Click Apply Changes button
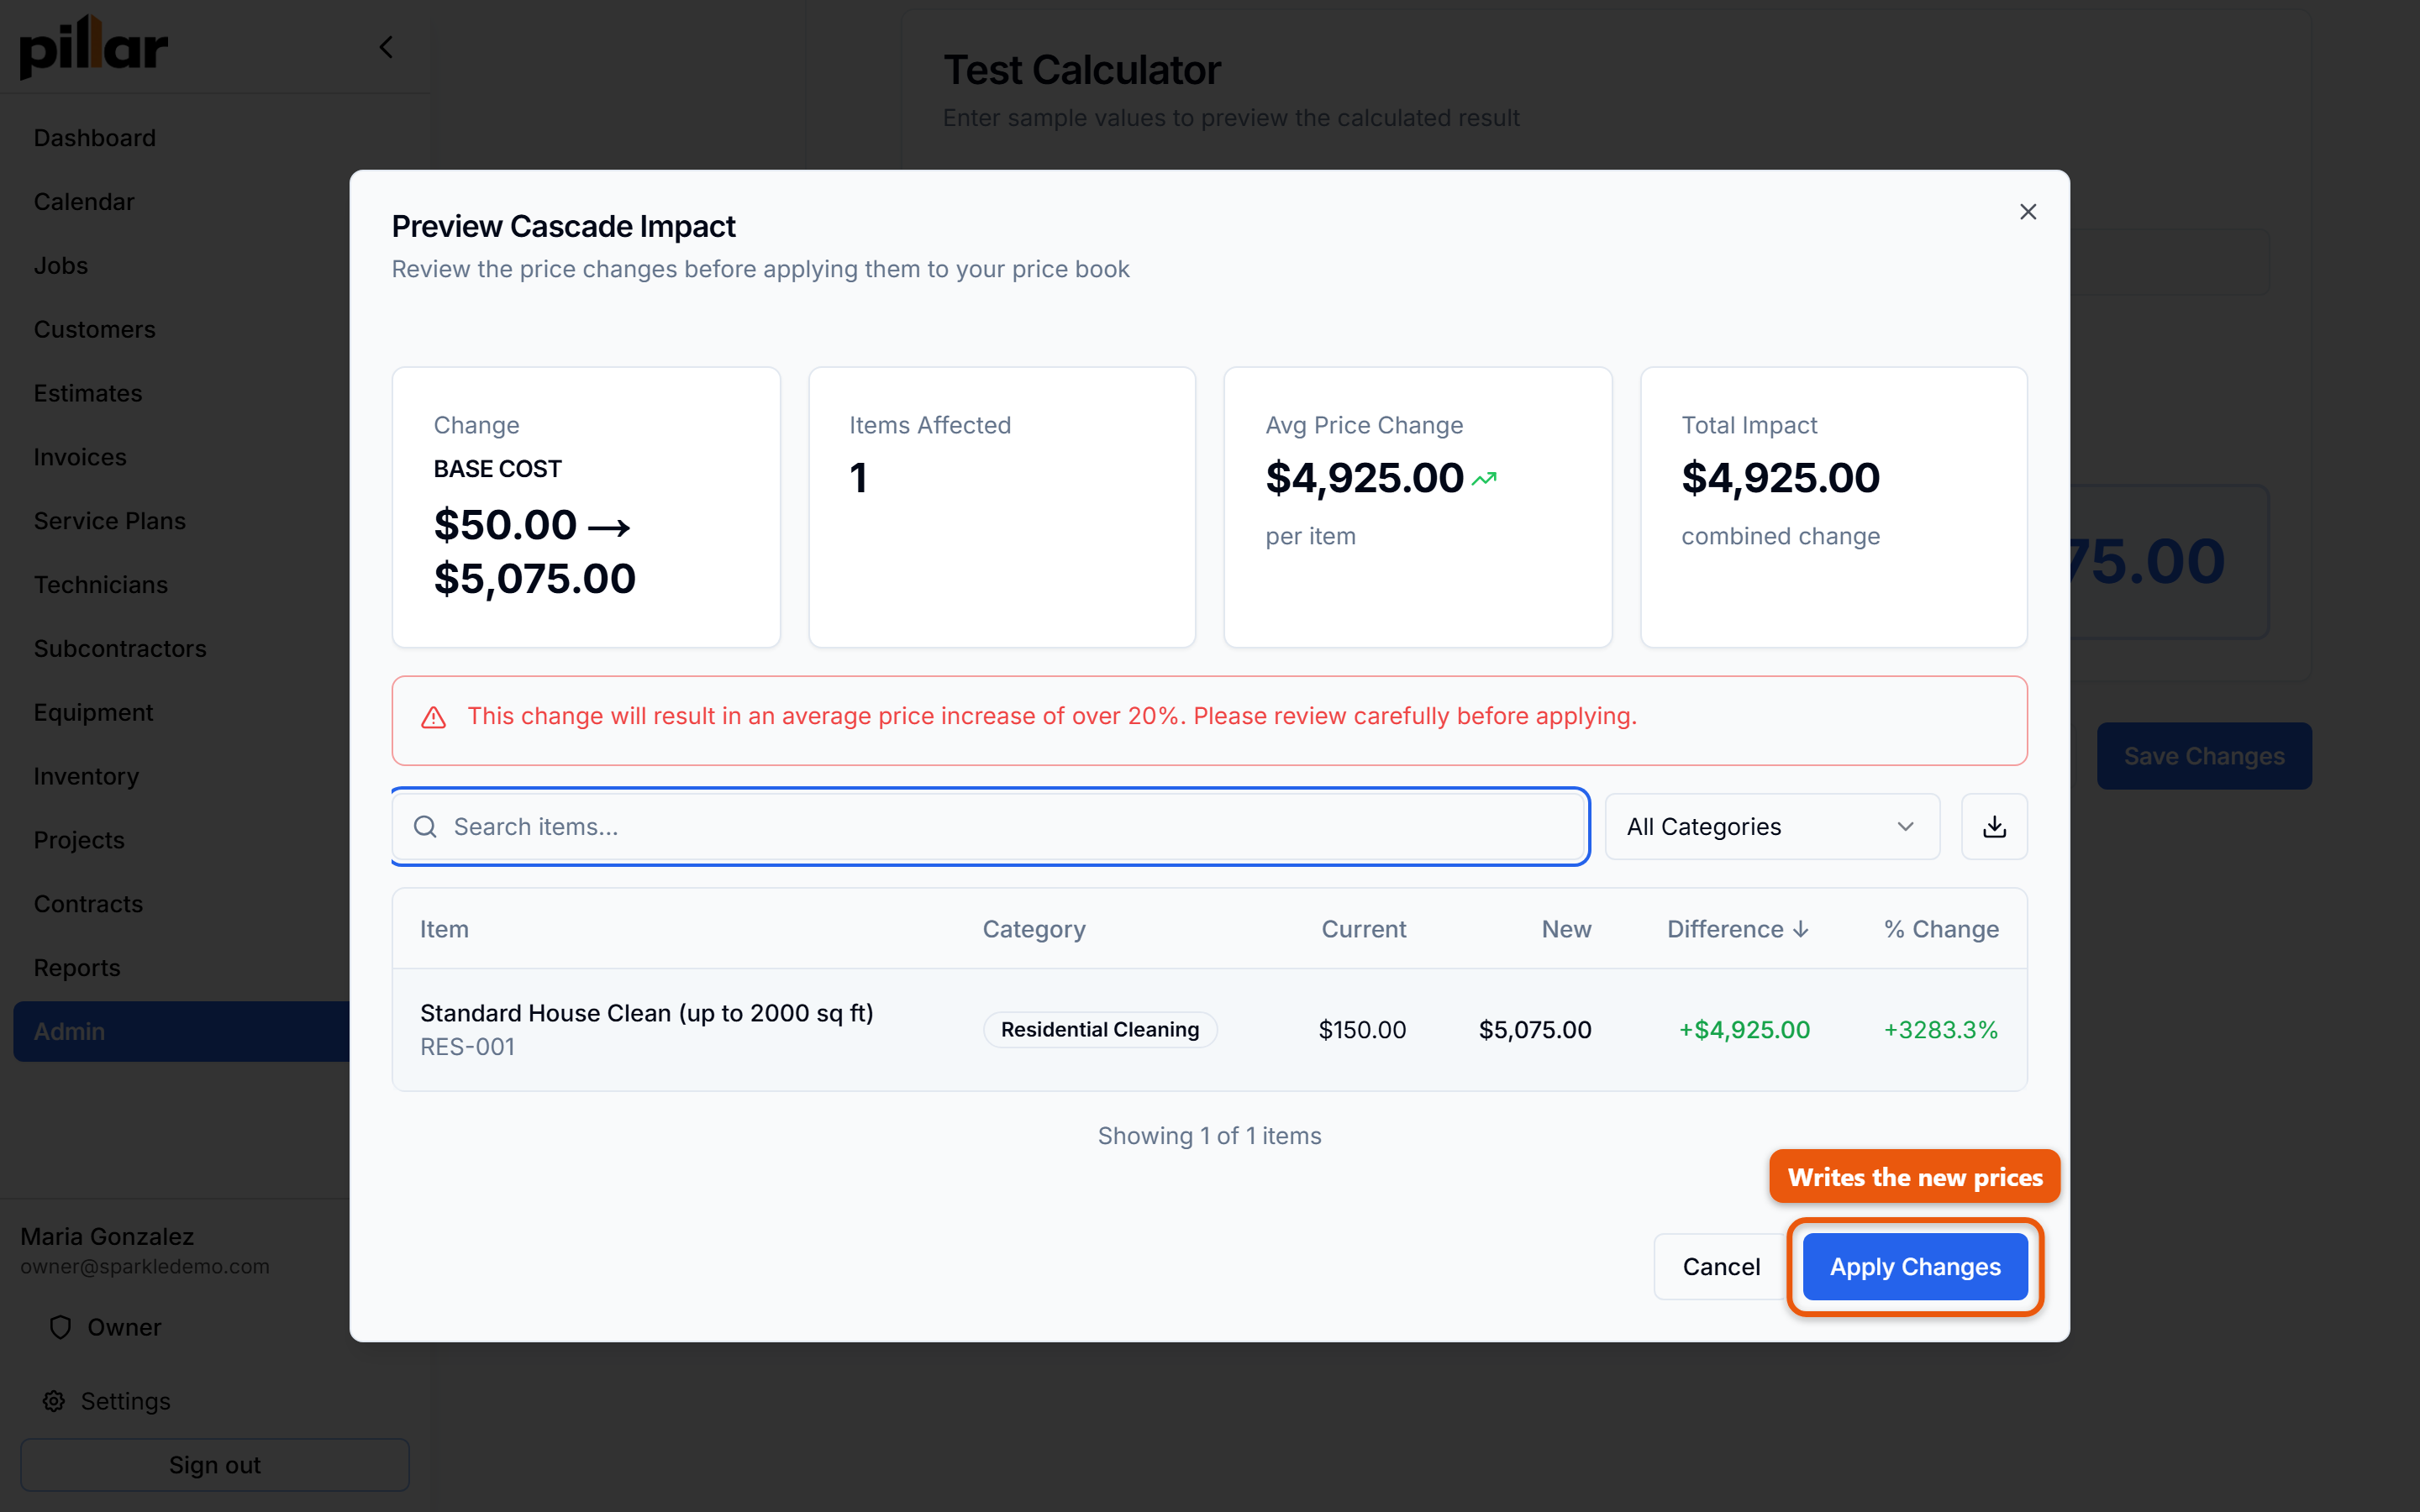 click(x=1915, y=1266)
